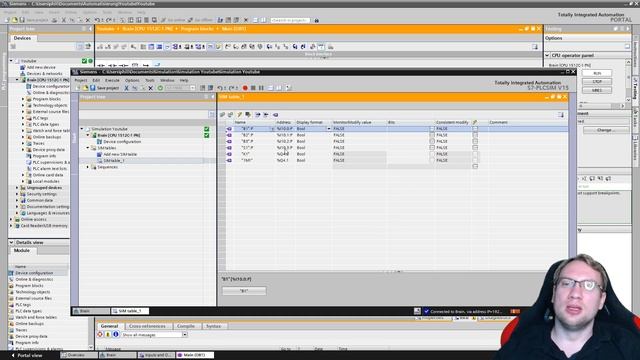
Task: Tick the consistent modify checkbox for "B2".P
Action: pos(475,135)
